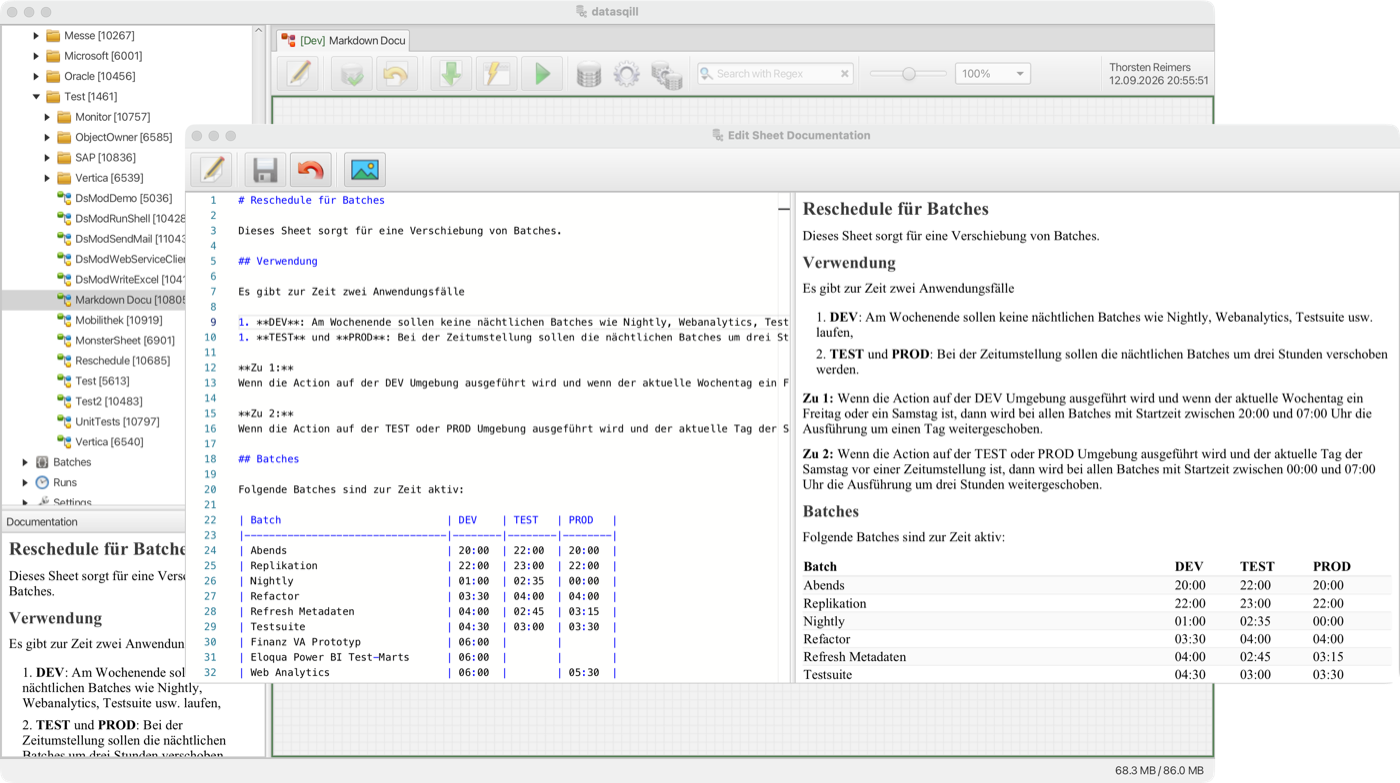This screenshot has height=783, width=1400.
Task: Click the UnitTests sheet icon
Action: (x=64, y=421)
